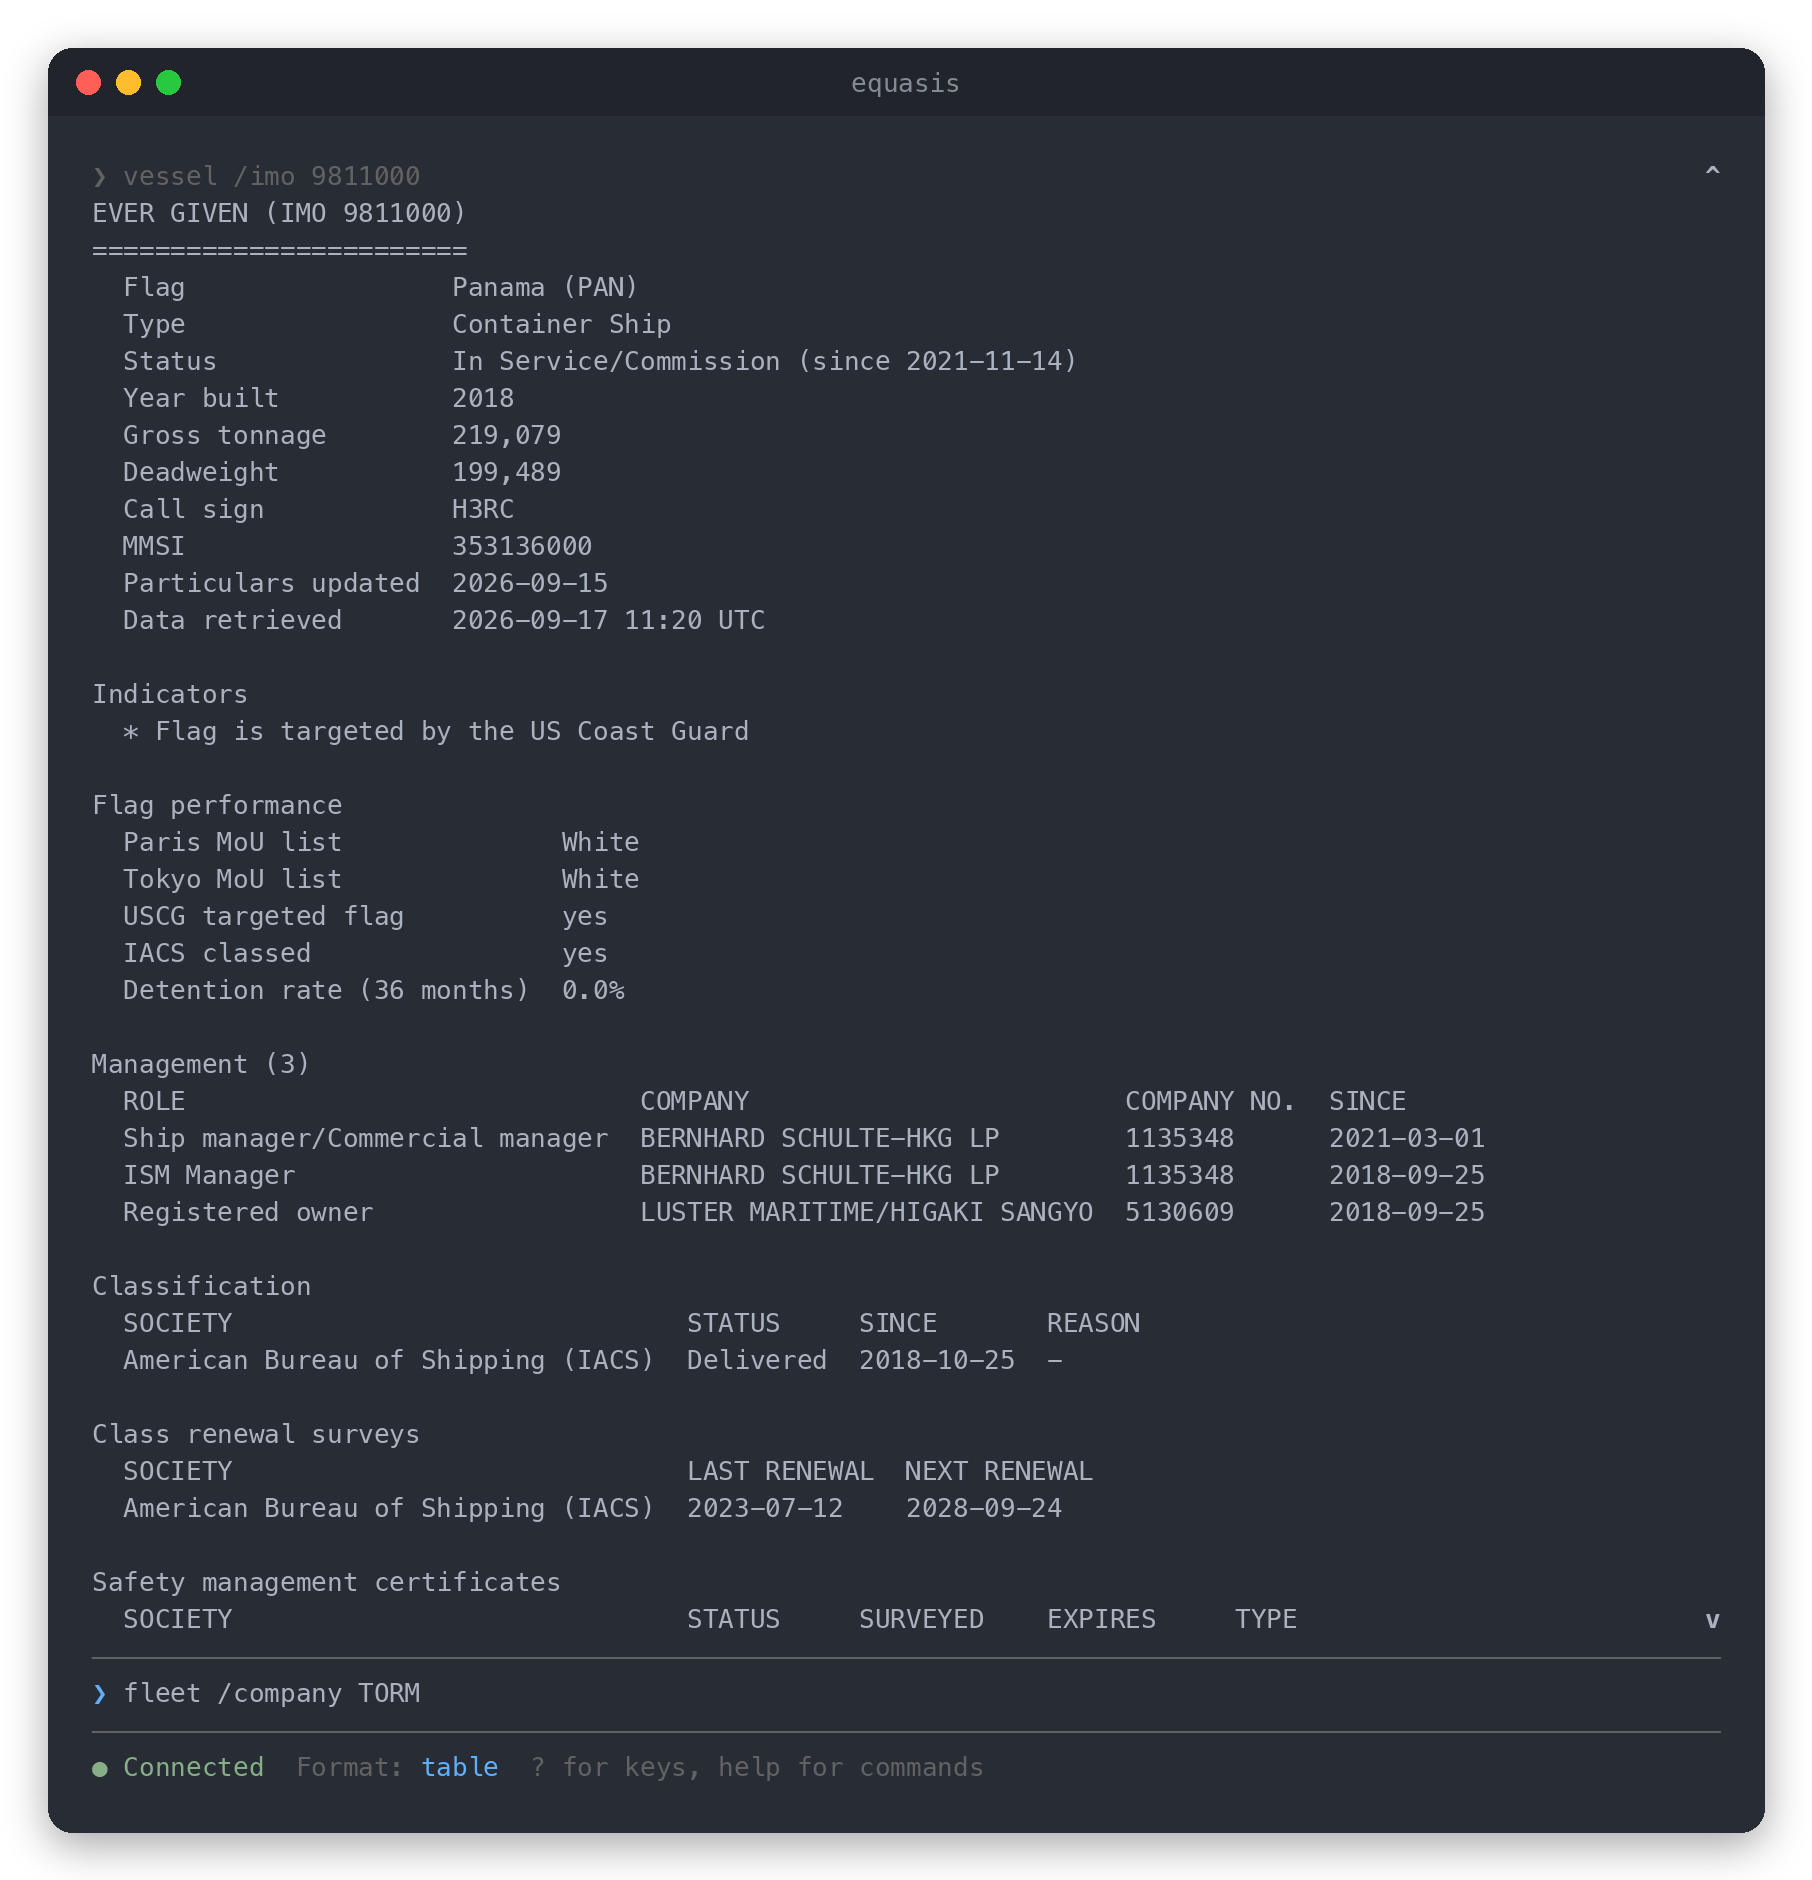Select the flag value Panama (PAN)

(545, 287)
